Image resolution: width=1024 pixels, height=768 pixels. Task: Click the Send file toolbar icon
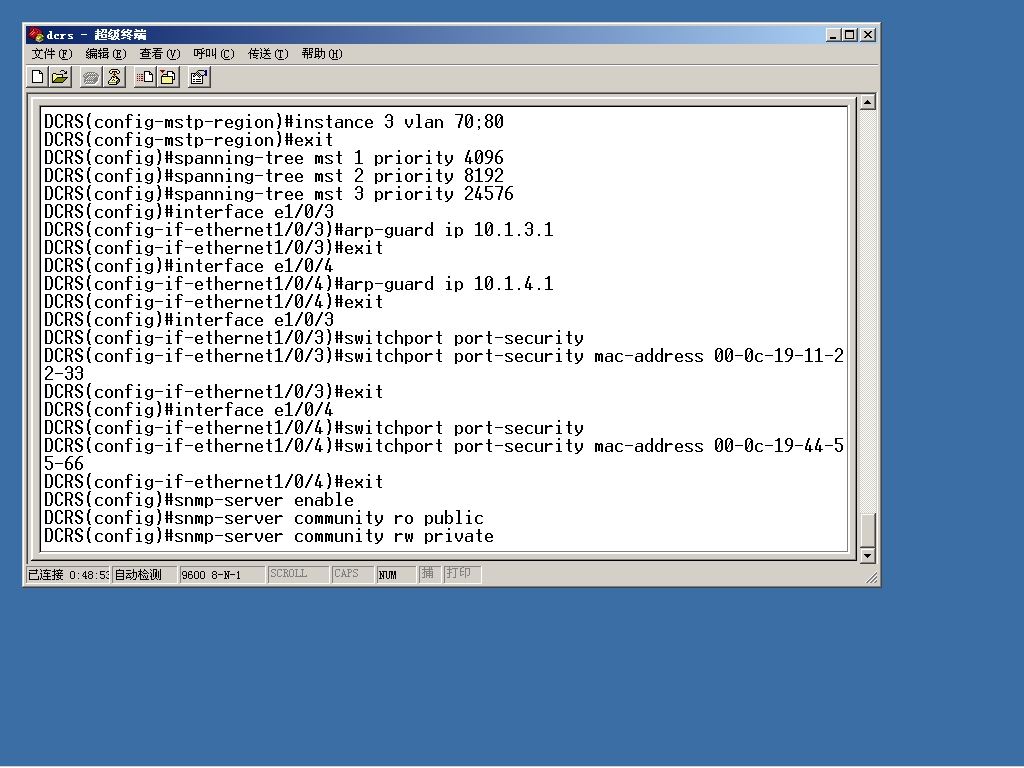145,77
